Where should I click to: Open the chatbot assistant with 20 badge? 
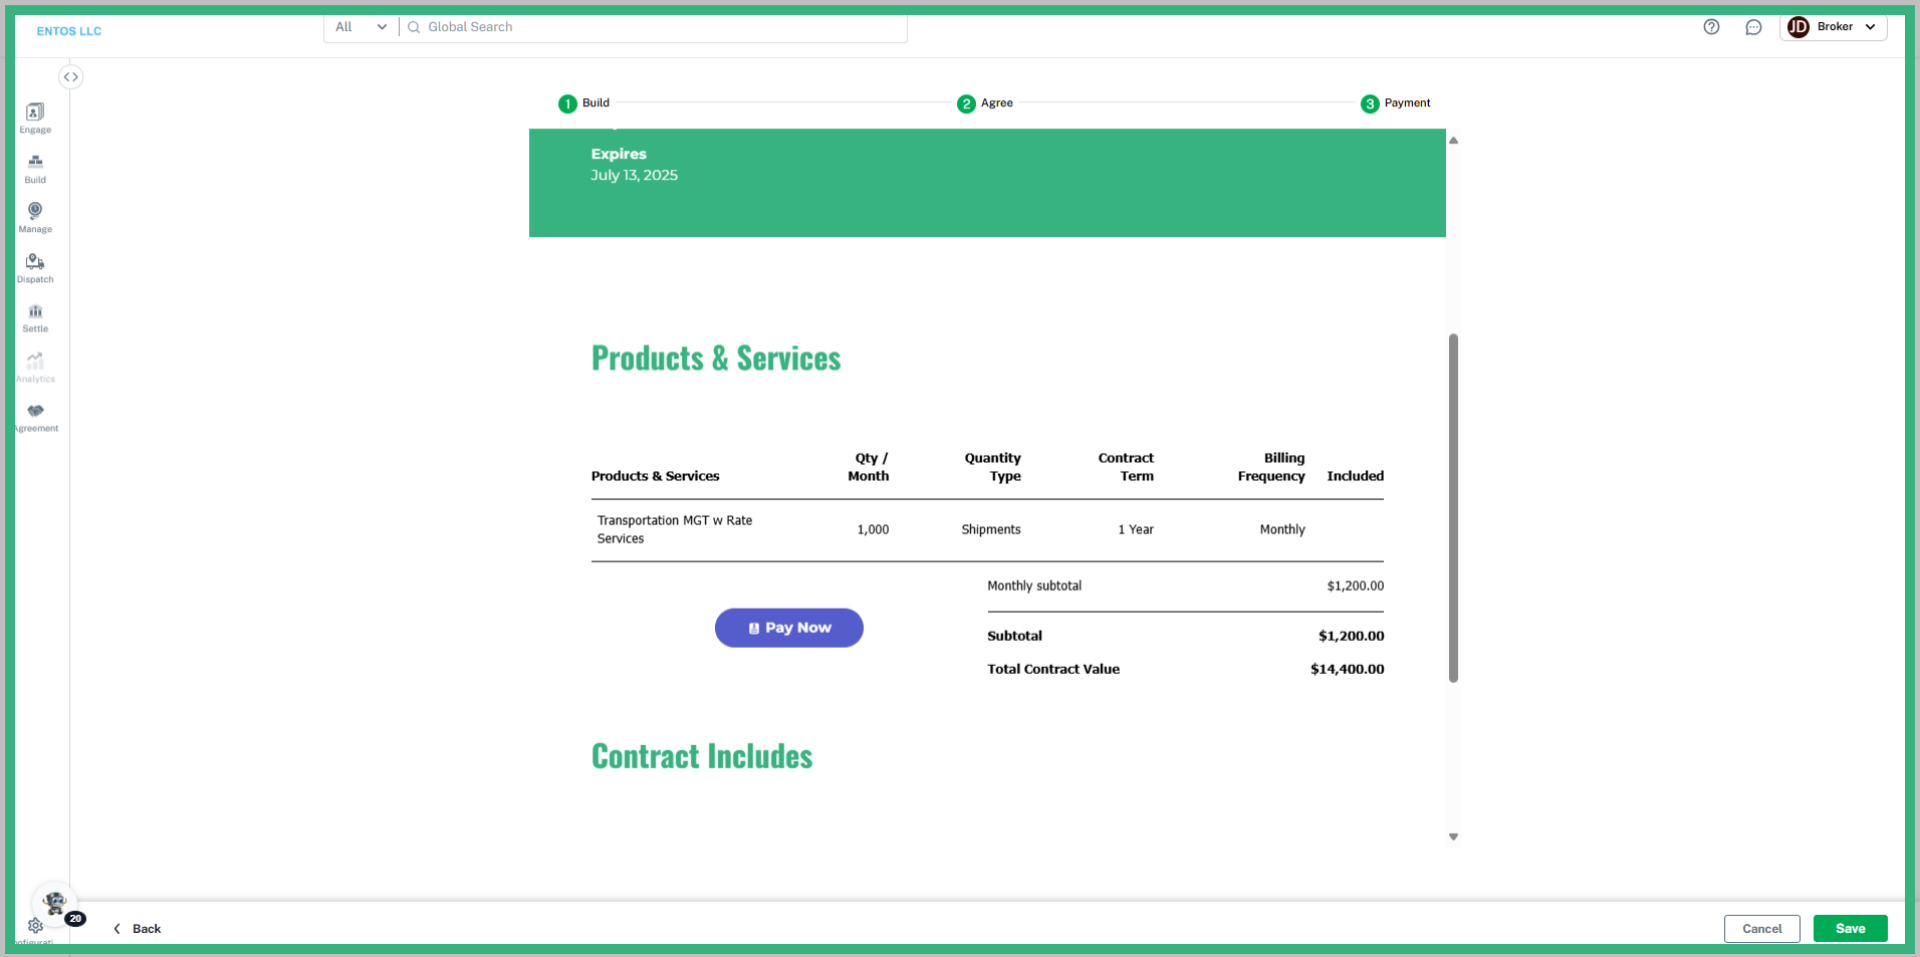pos(55,902)
